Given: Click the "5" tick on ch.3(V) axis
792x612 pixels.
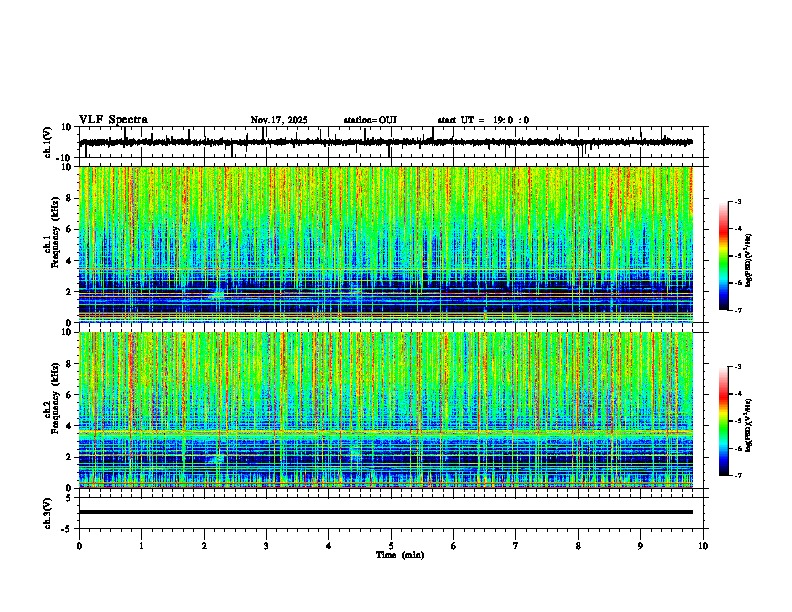Looking at the screenshot, I should pyautogui.click(x=69, y=498).
